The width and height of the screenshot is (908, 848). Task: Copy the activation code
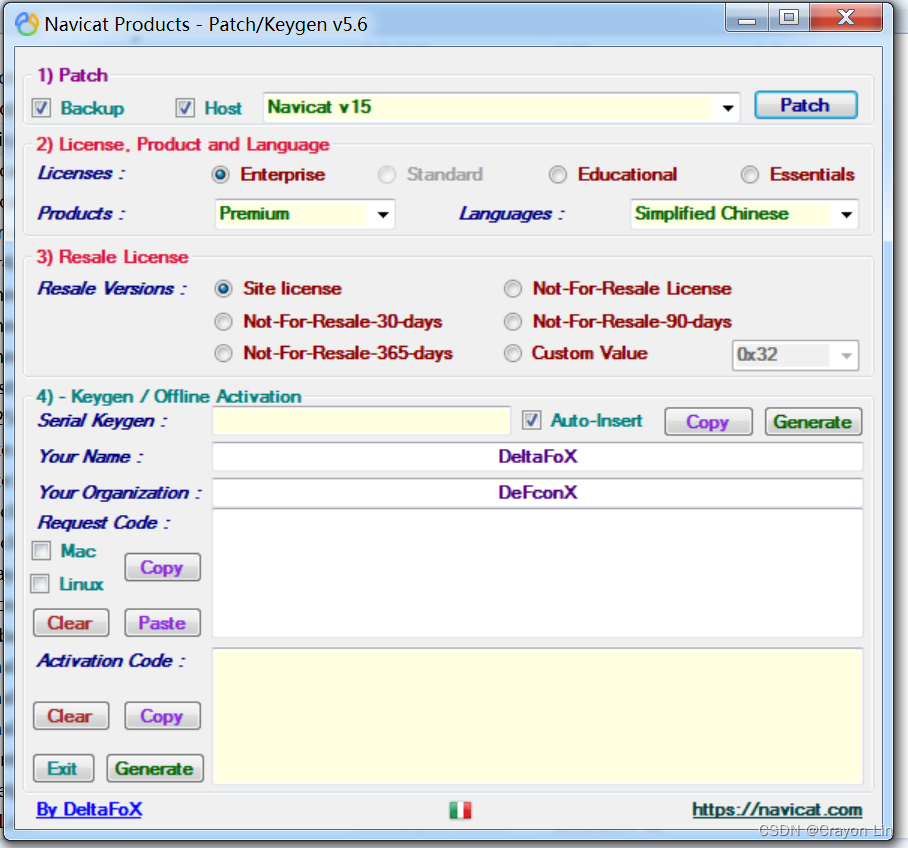tap(162, 717)
